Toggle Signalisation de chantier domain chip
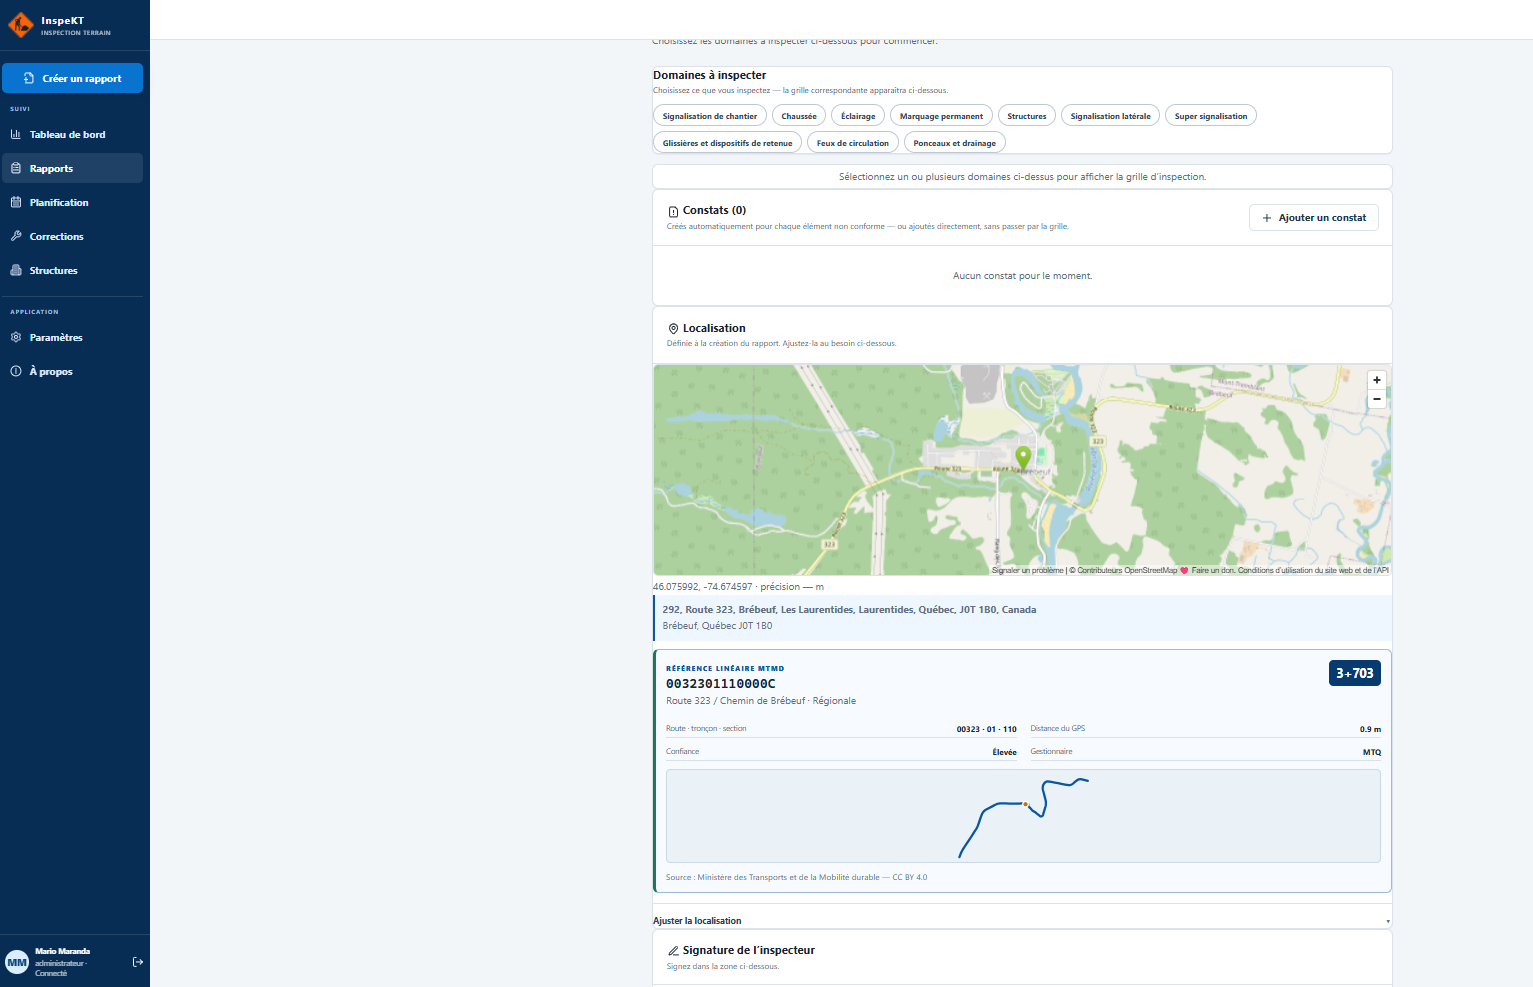This screenshot has width=1533, height=987. click(x=710, y=116)
